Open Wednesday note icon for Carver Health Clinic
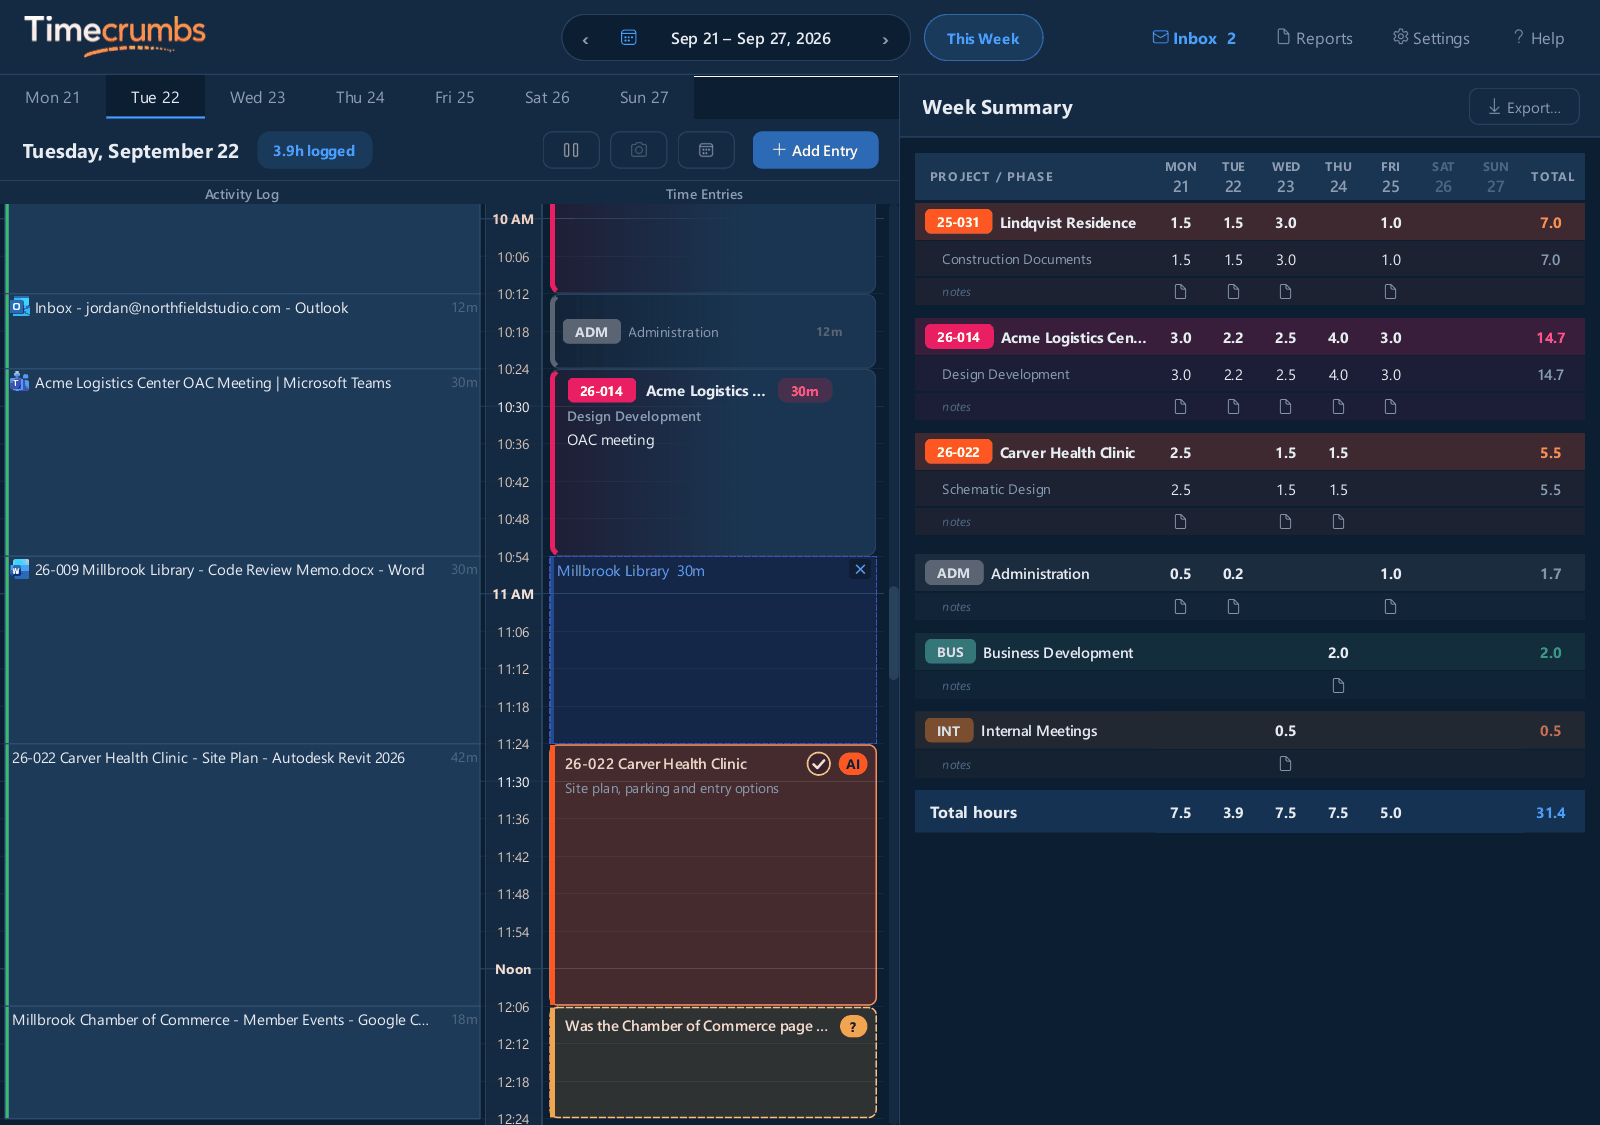 (1286, 522)
